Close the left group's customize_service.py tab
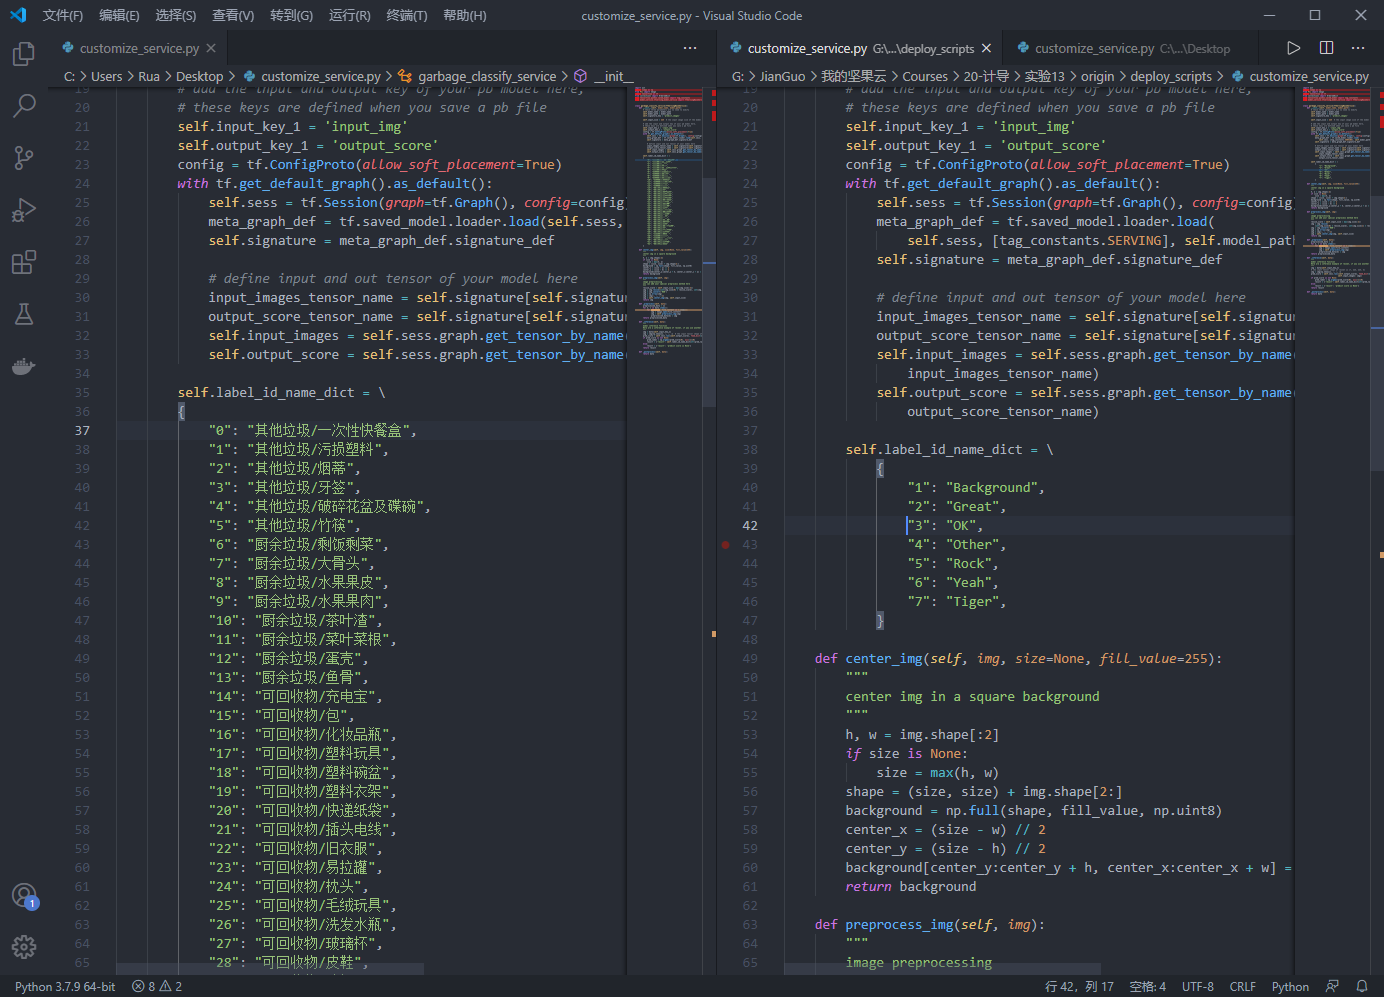 (211, 48)
